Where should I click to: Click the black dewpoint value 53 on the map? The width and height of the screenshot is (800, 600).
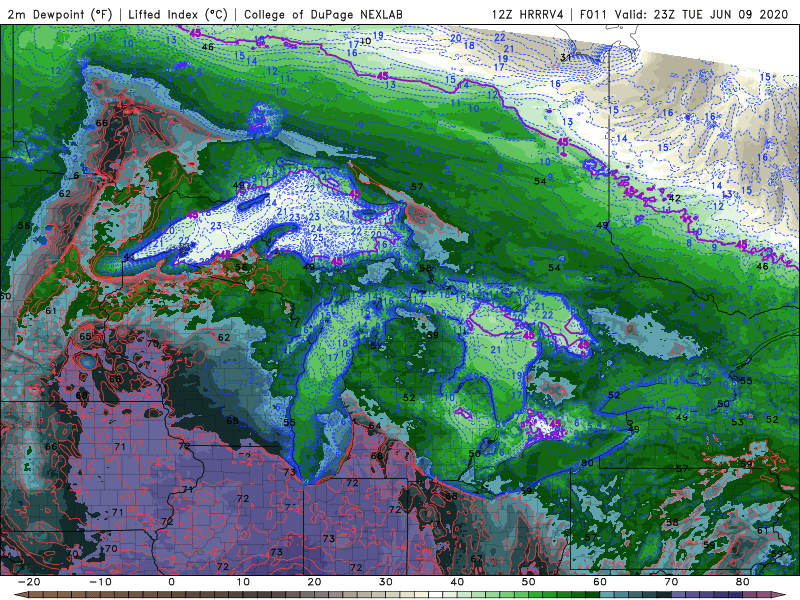click(737, 422)
